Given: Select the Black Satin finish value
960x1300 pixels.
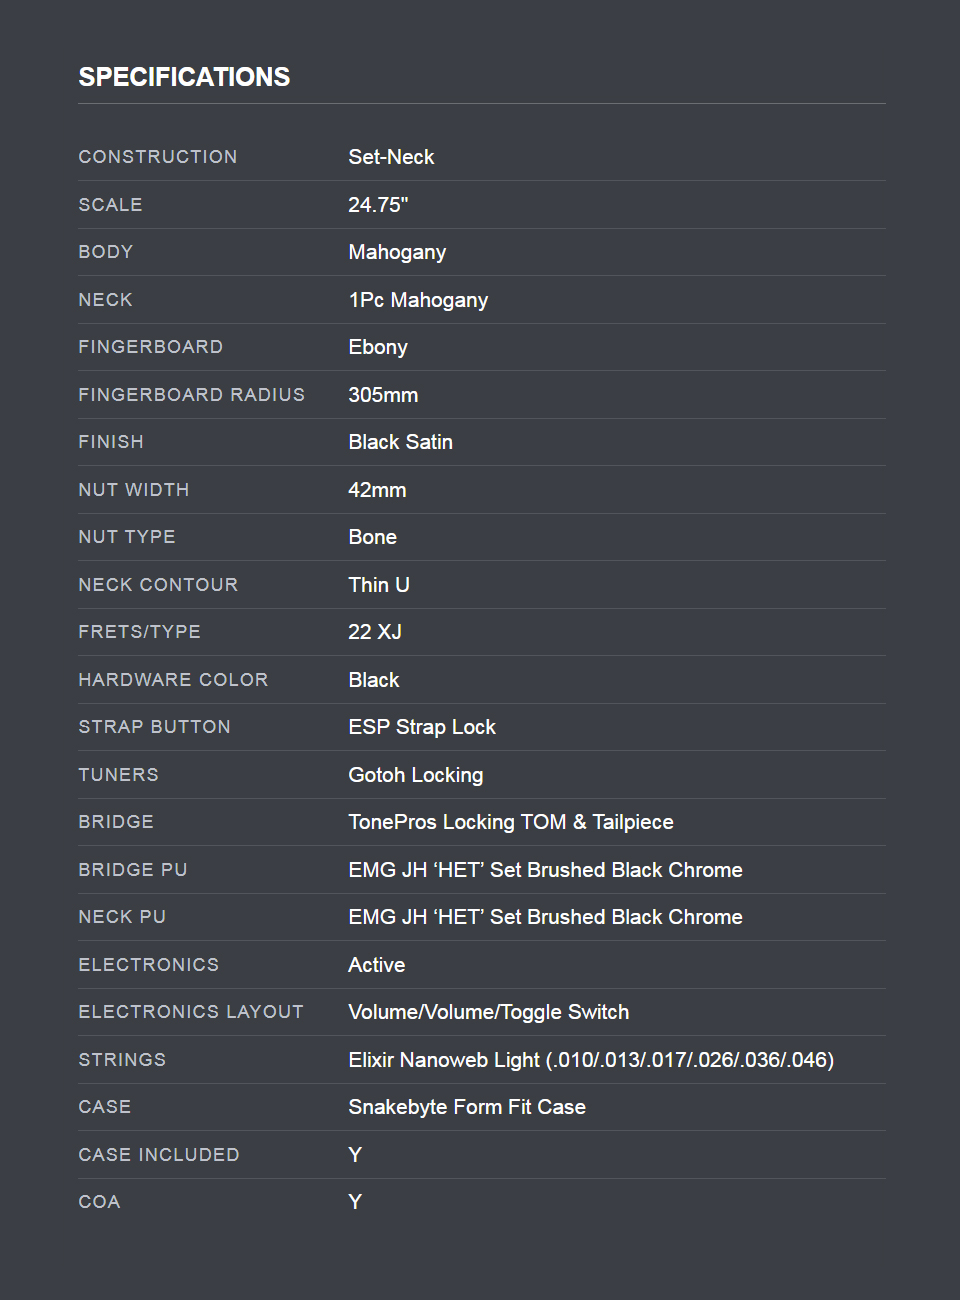Looking at the screenshot, I should coord(400,442).
